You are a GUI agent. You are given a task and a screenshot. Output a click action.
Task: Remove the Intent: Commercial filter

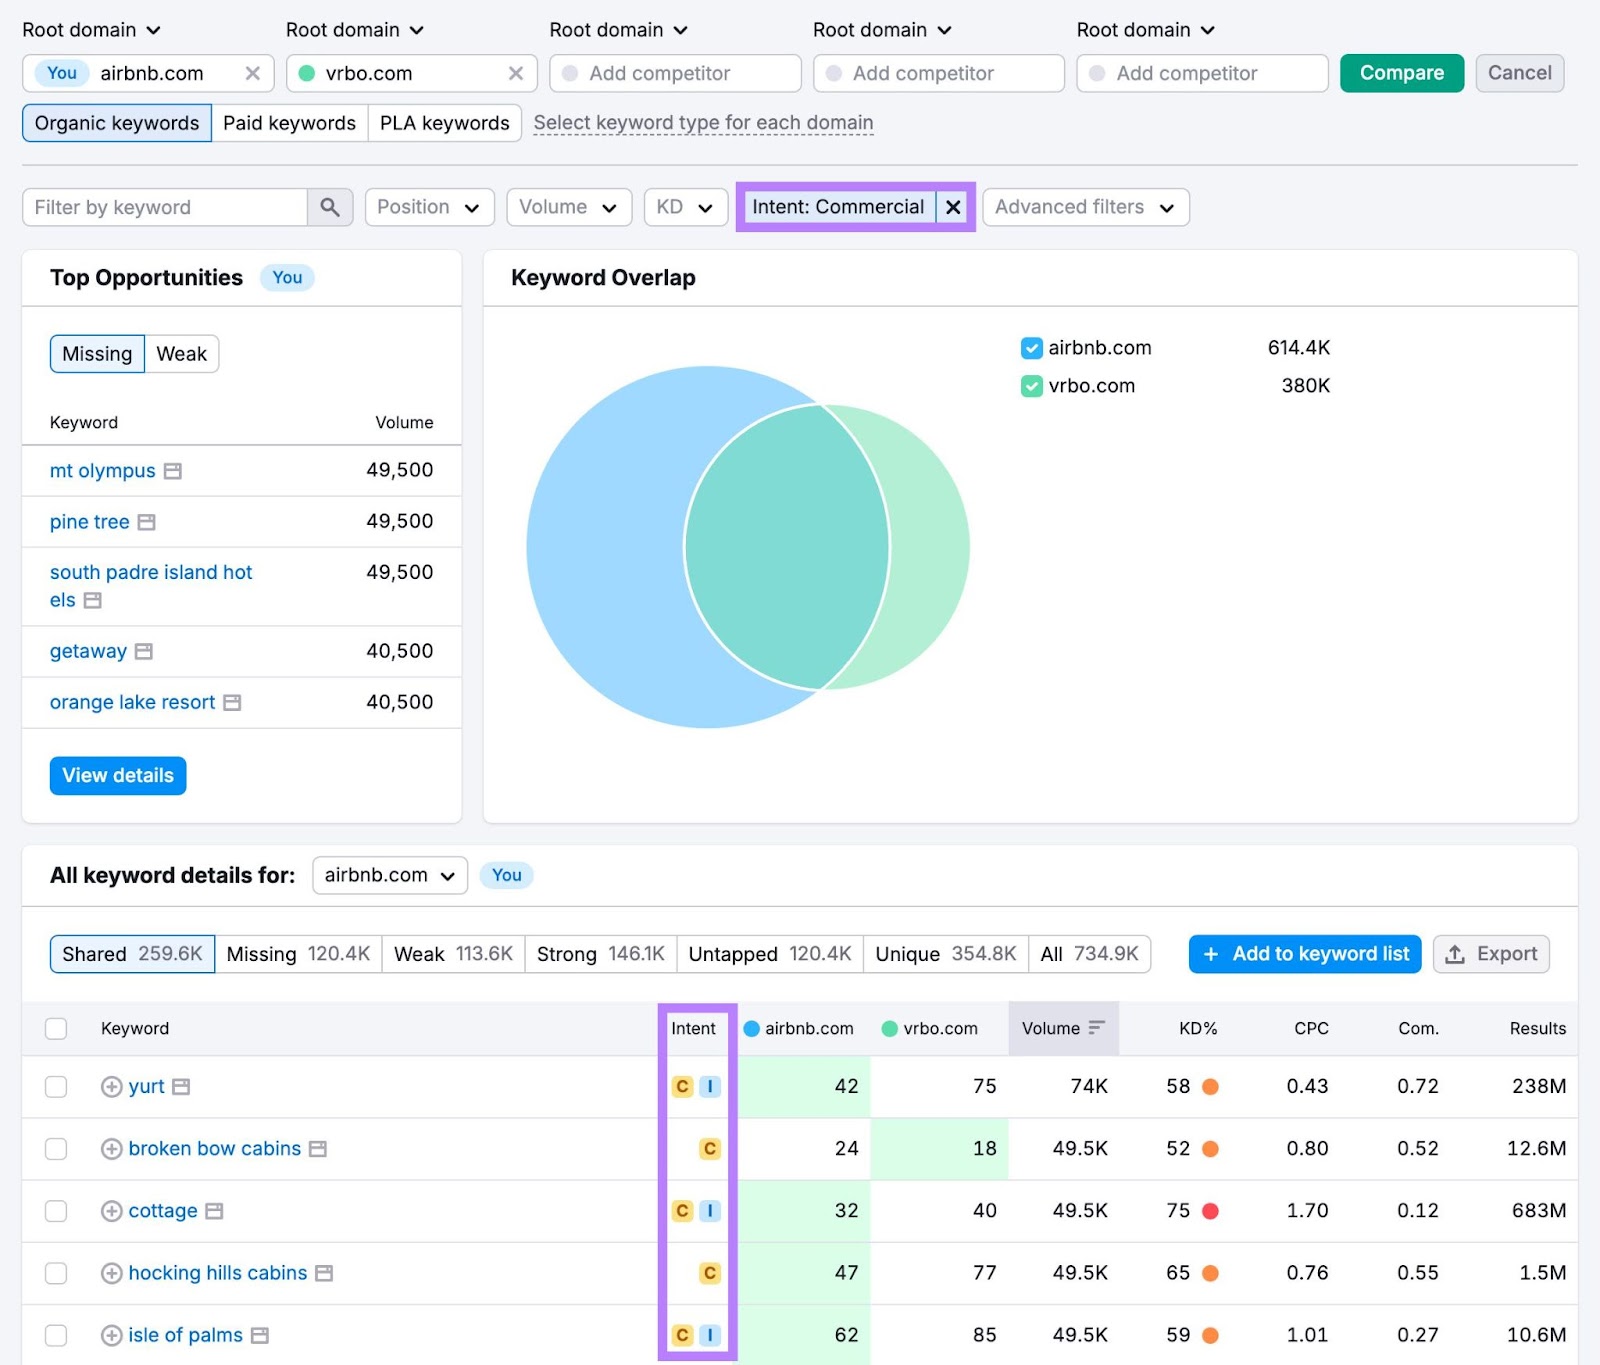coord(953,207)
